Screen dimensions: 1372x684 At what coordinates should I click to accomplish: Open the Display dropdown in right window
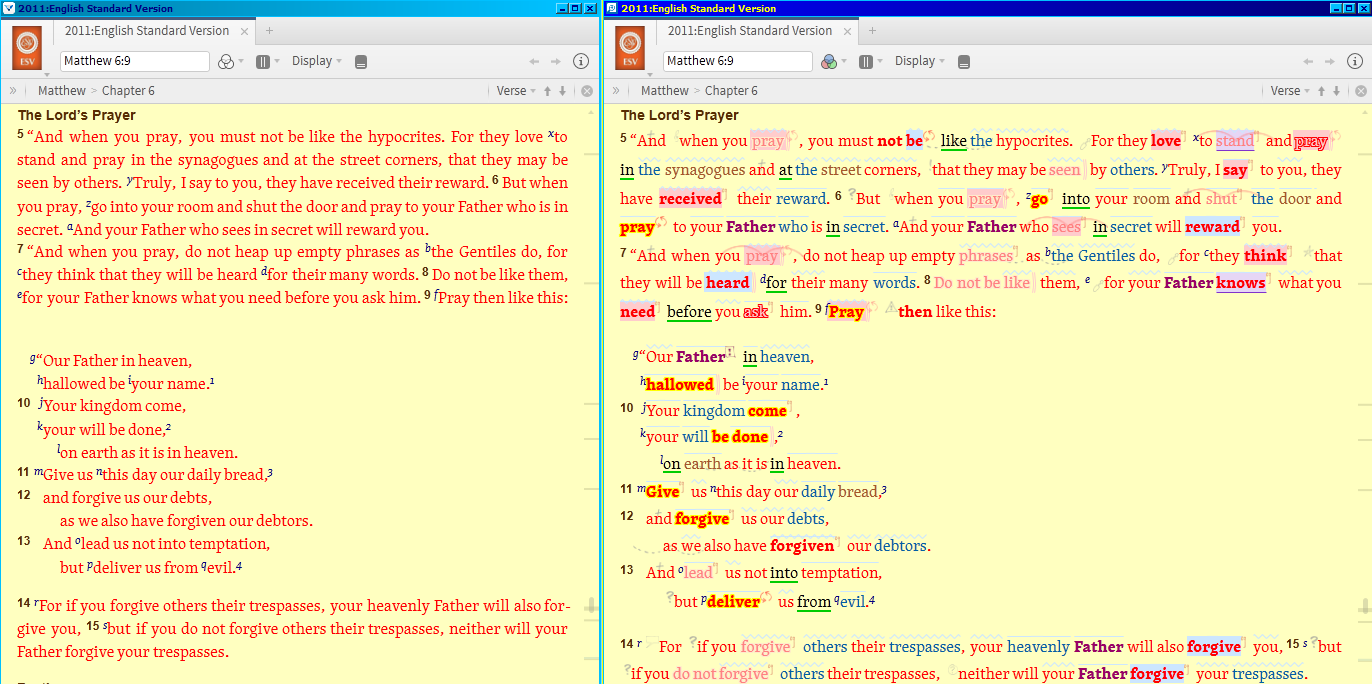coord(919,61)
